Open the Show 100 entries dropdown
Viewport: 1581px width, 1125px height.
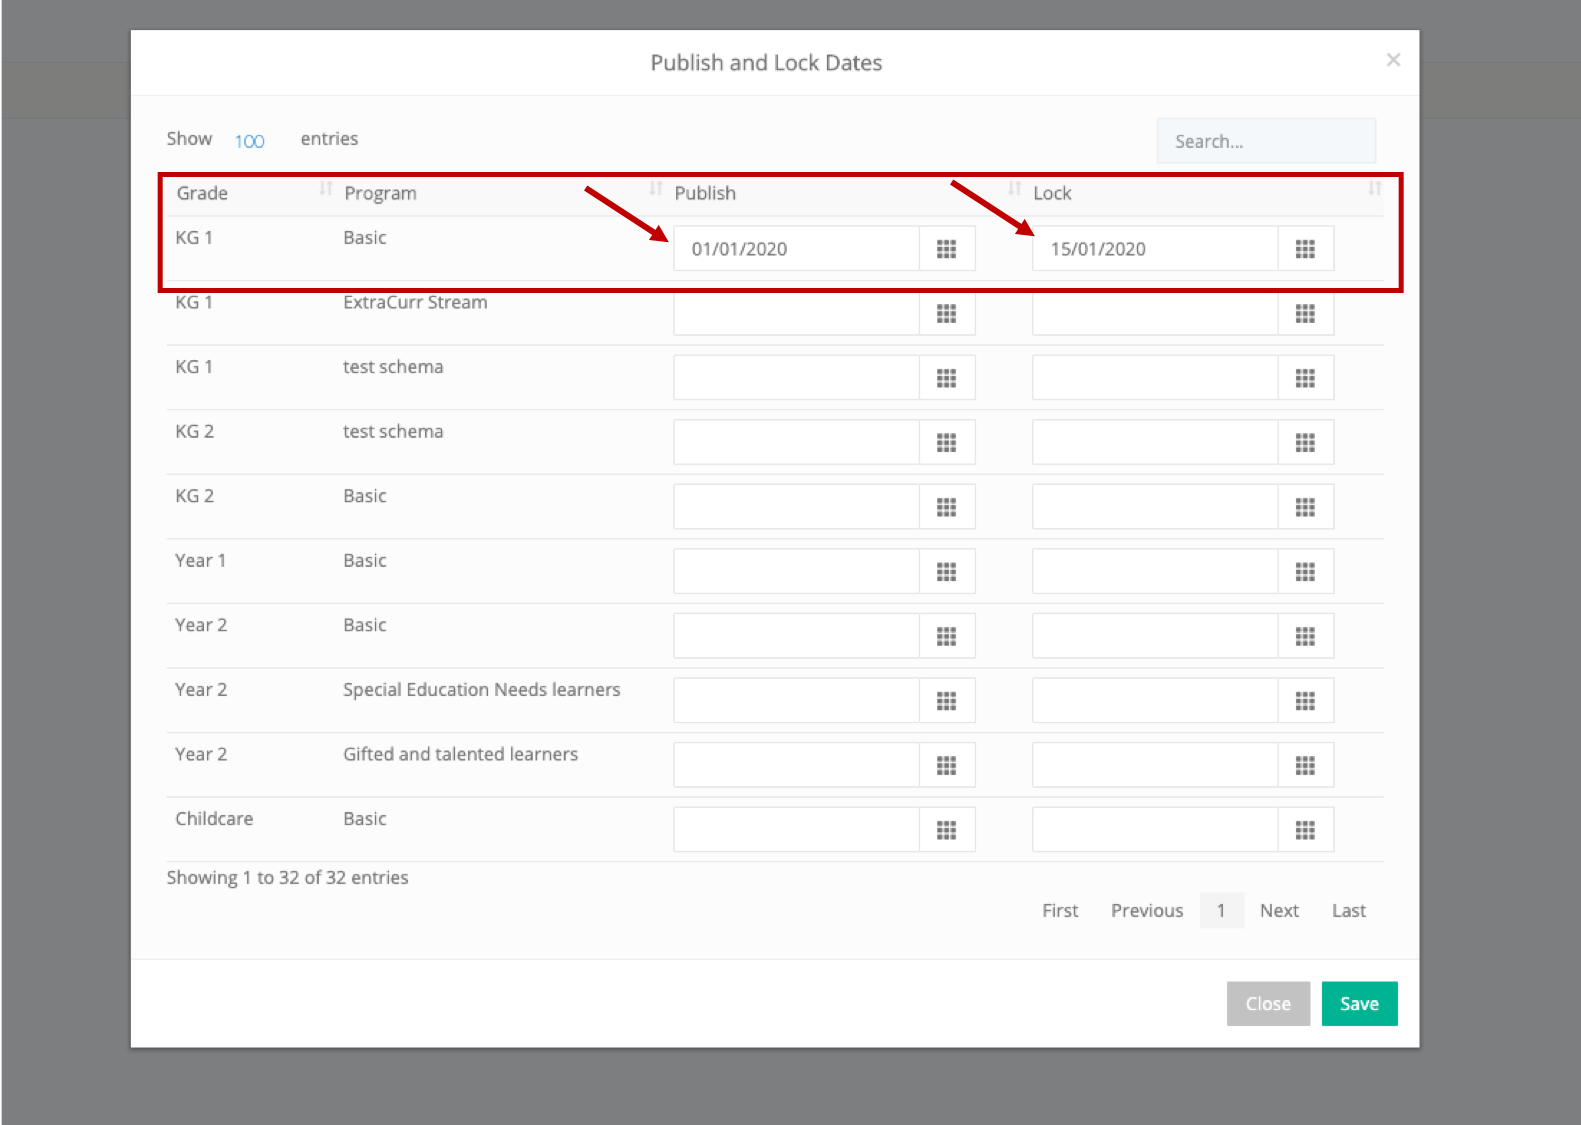(250, 141)
